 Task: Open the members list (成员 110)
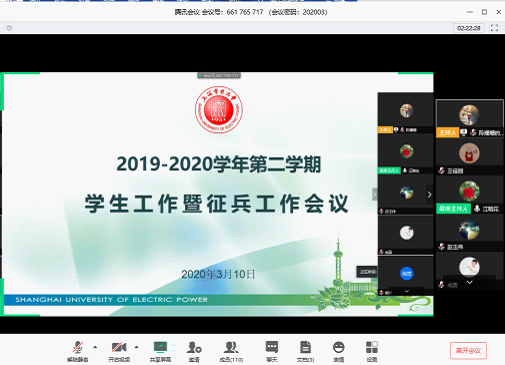pyautogui.click(x=231, y=351)
